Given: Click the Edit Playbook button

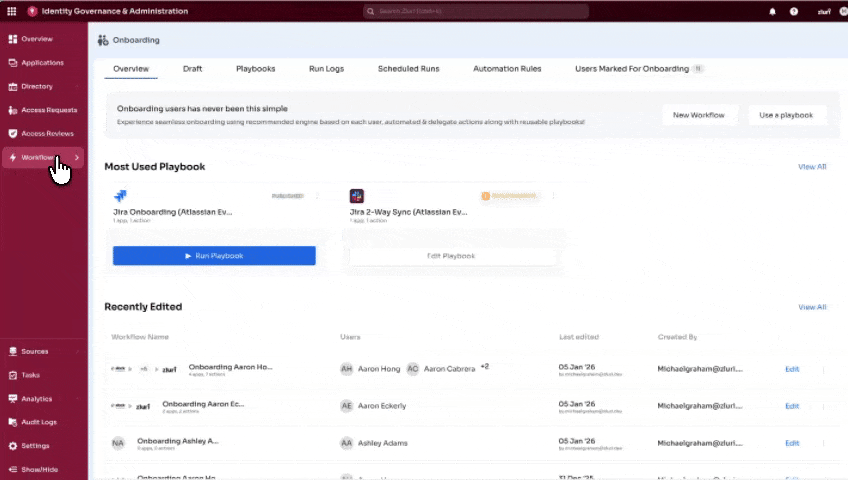Looking at the screenshot, I should 451,256.
